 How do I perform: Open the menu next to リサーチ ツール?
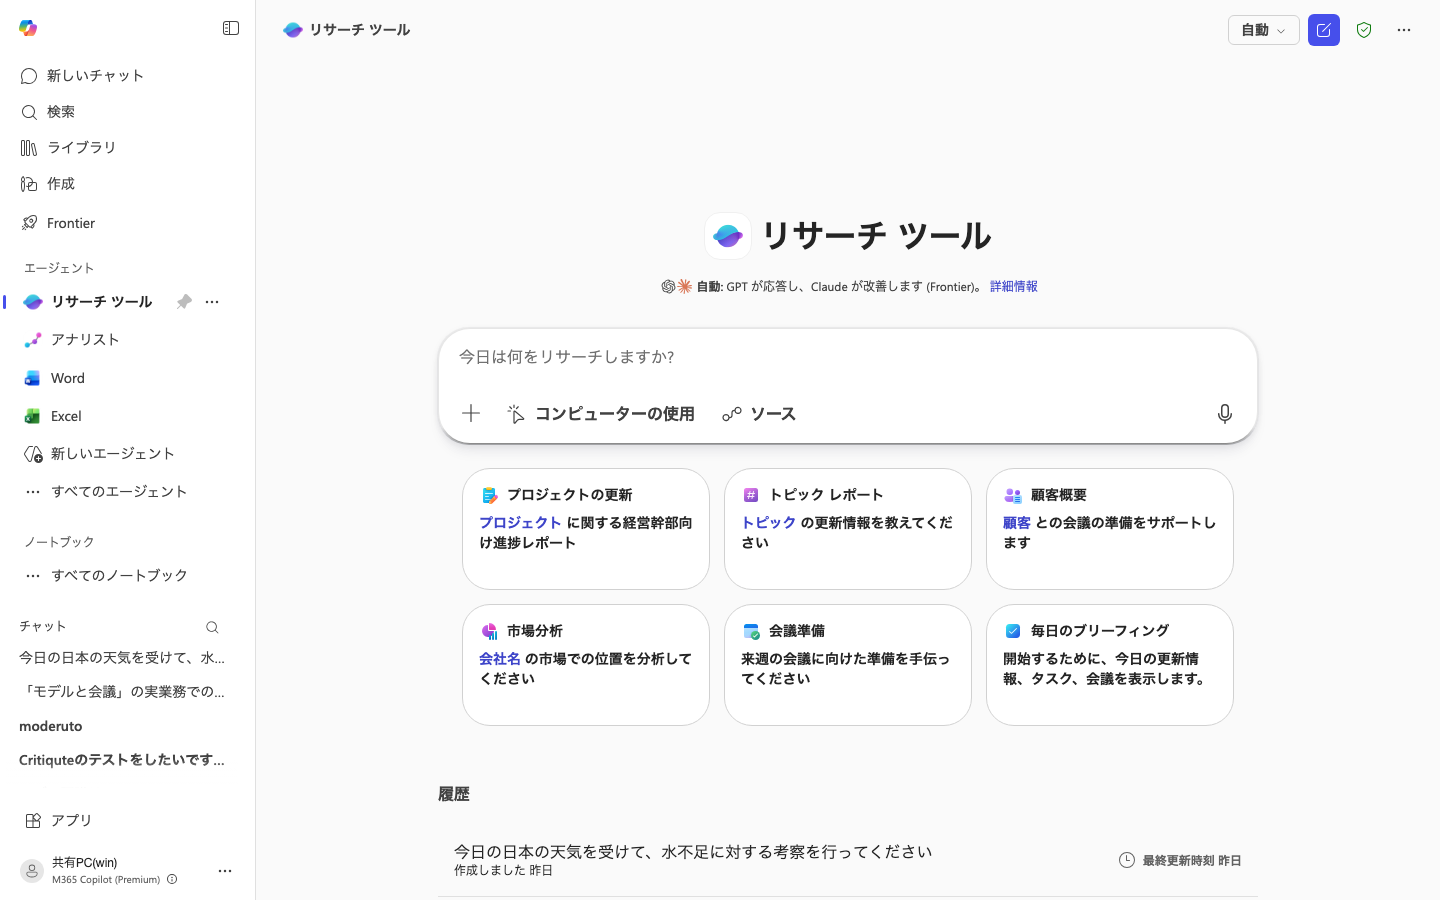(211, 301)
